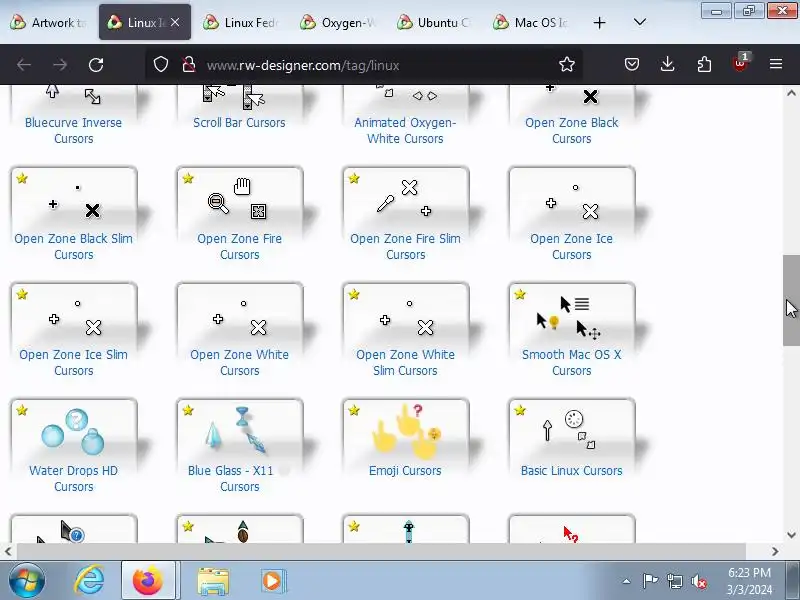Click Blue Glass X11 cursor thumbnail
Screen dimensions: 800x600
click(x=239, y=430)
